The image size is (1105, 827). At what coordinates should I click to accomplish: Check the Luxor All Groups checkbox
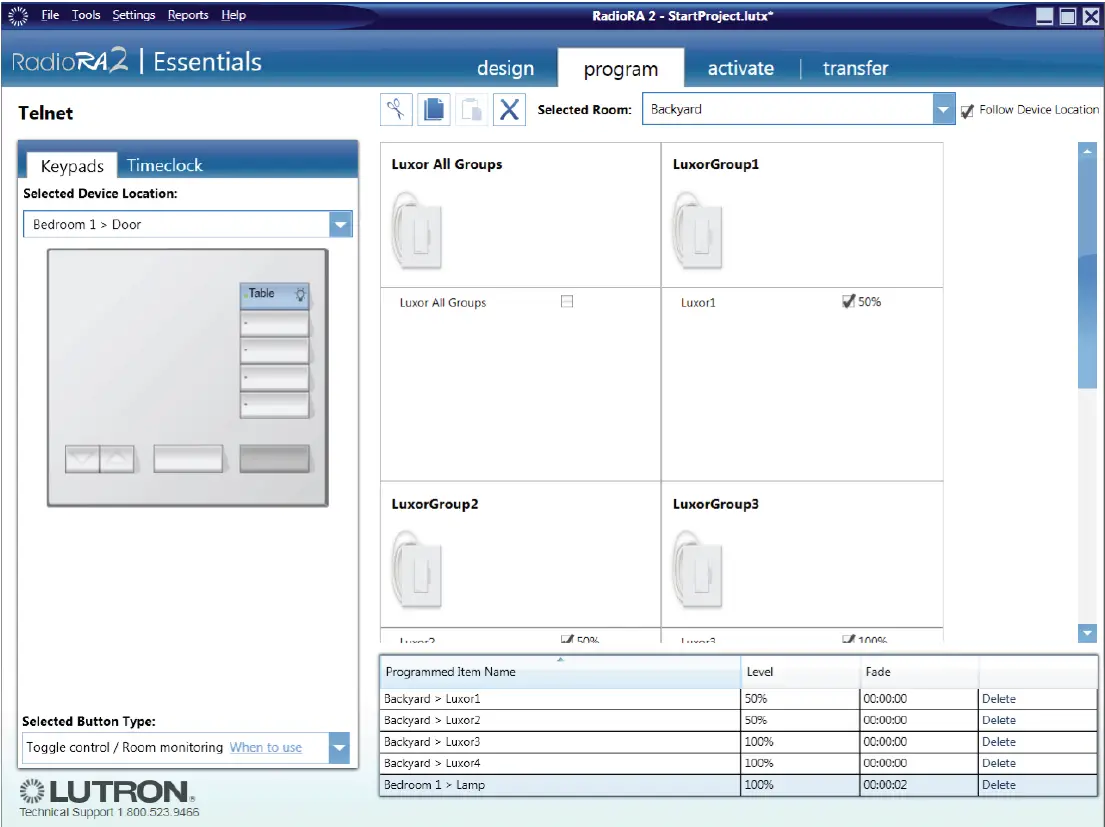point(567,301)
